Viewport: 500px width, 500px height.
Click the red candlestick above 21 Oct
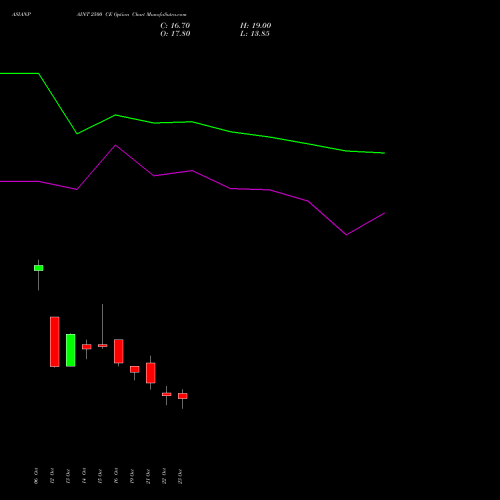click(x=151, y=373)
